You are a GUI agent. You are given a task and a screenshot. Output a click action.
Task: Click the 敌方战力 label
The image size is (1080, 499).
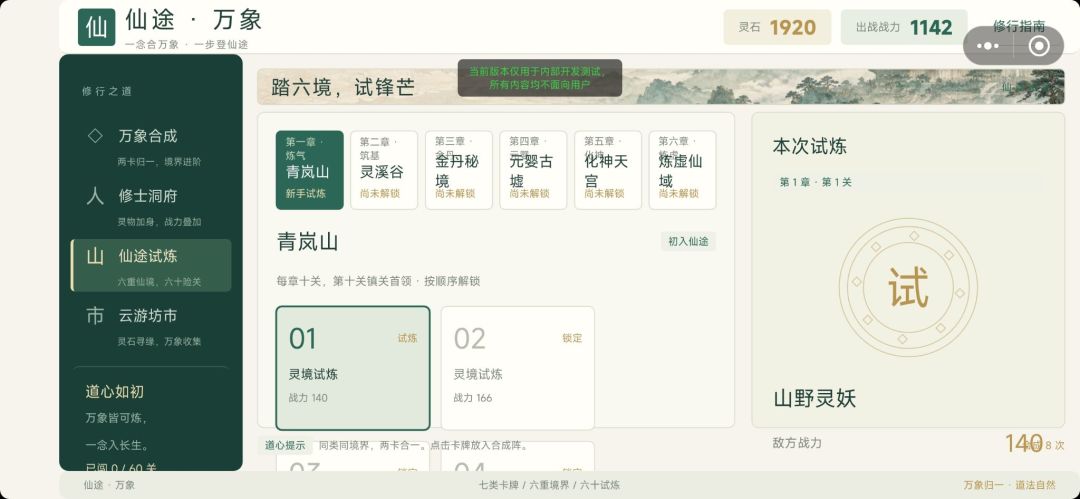797,443
